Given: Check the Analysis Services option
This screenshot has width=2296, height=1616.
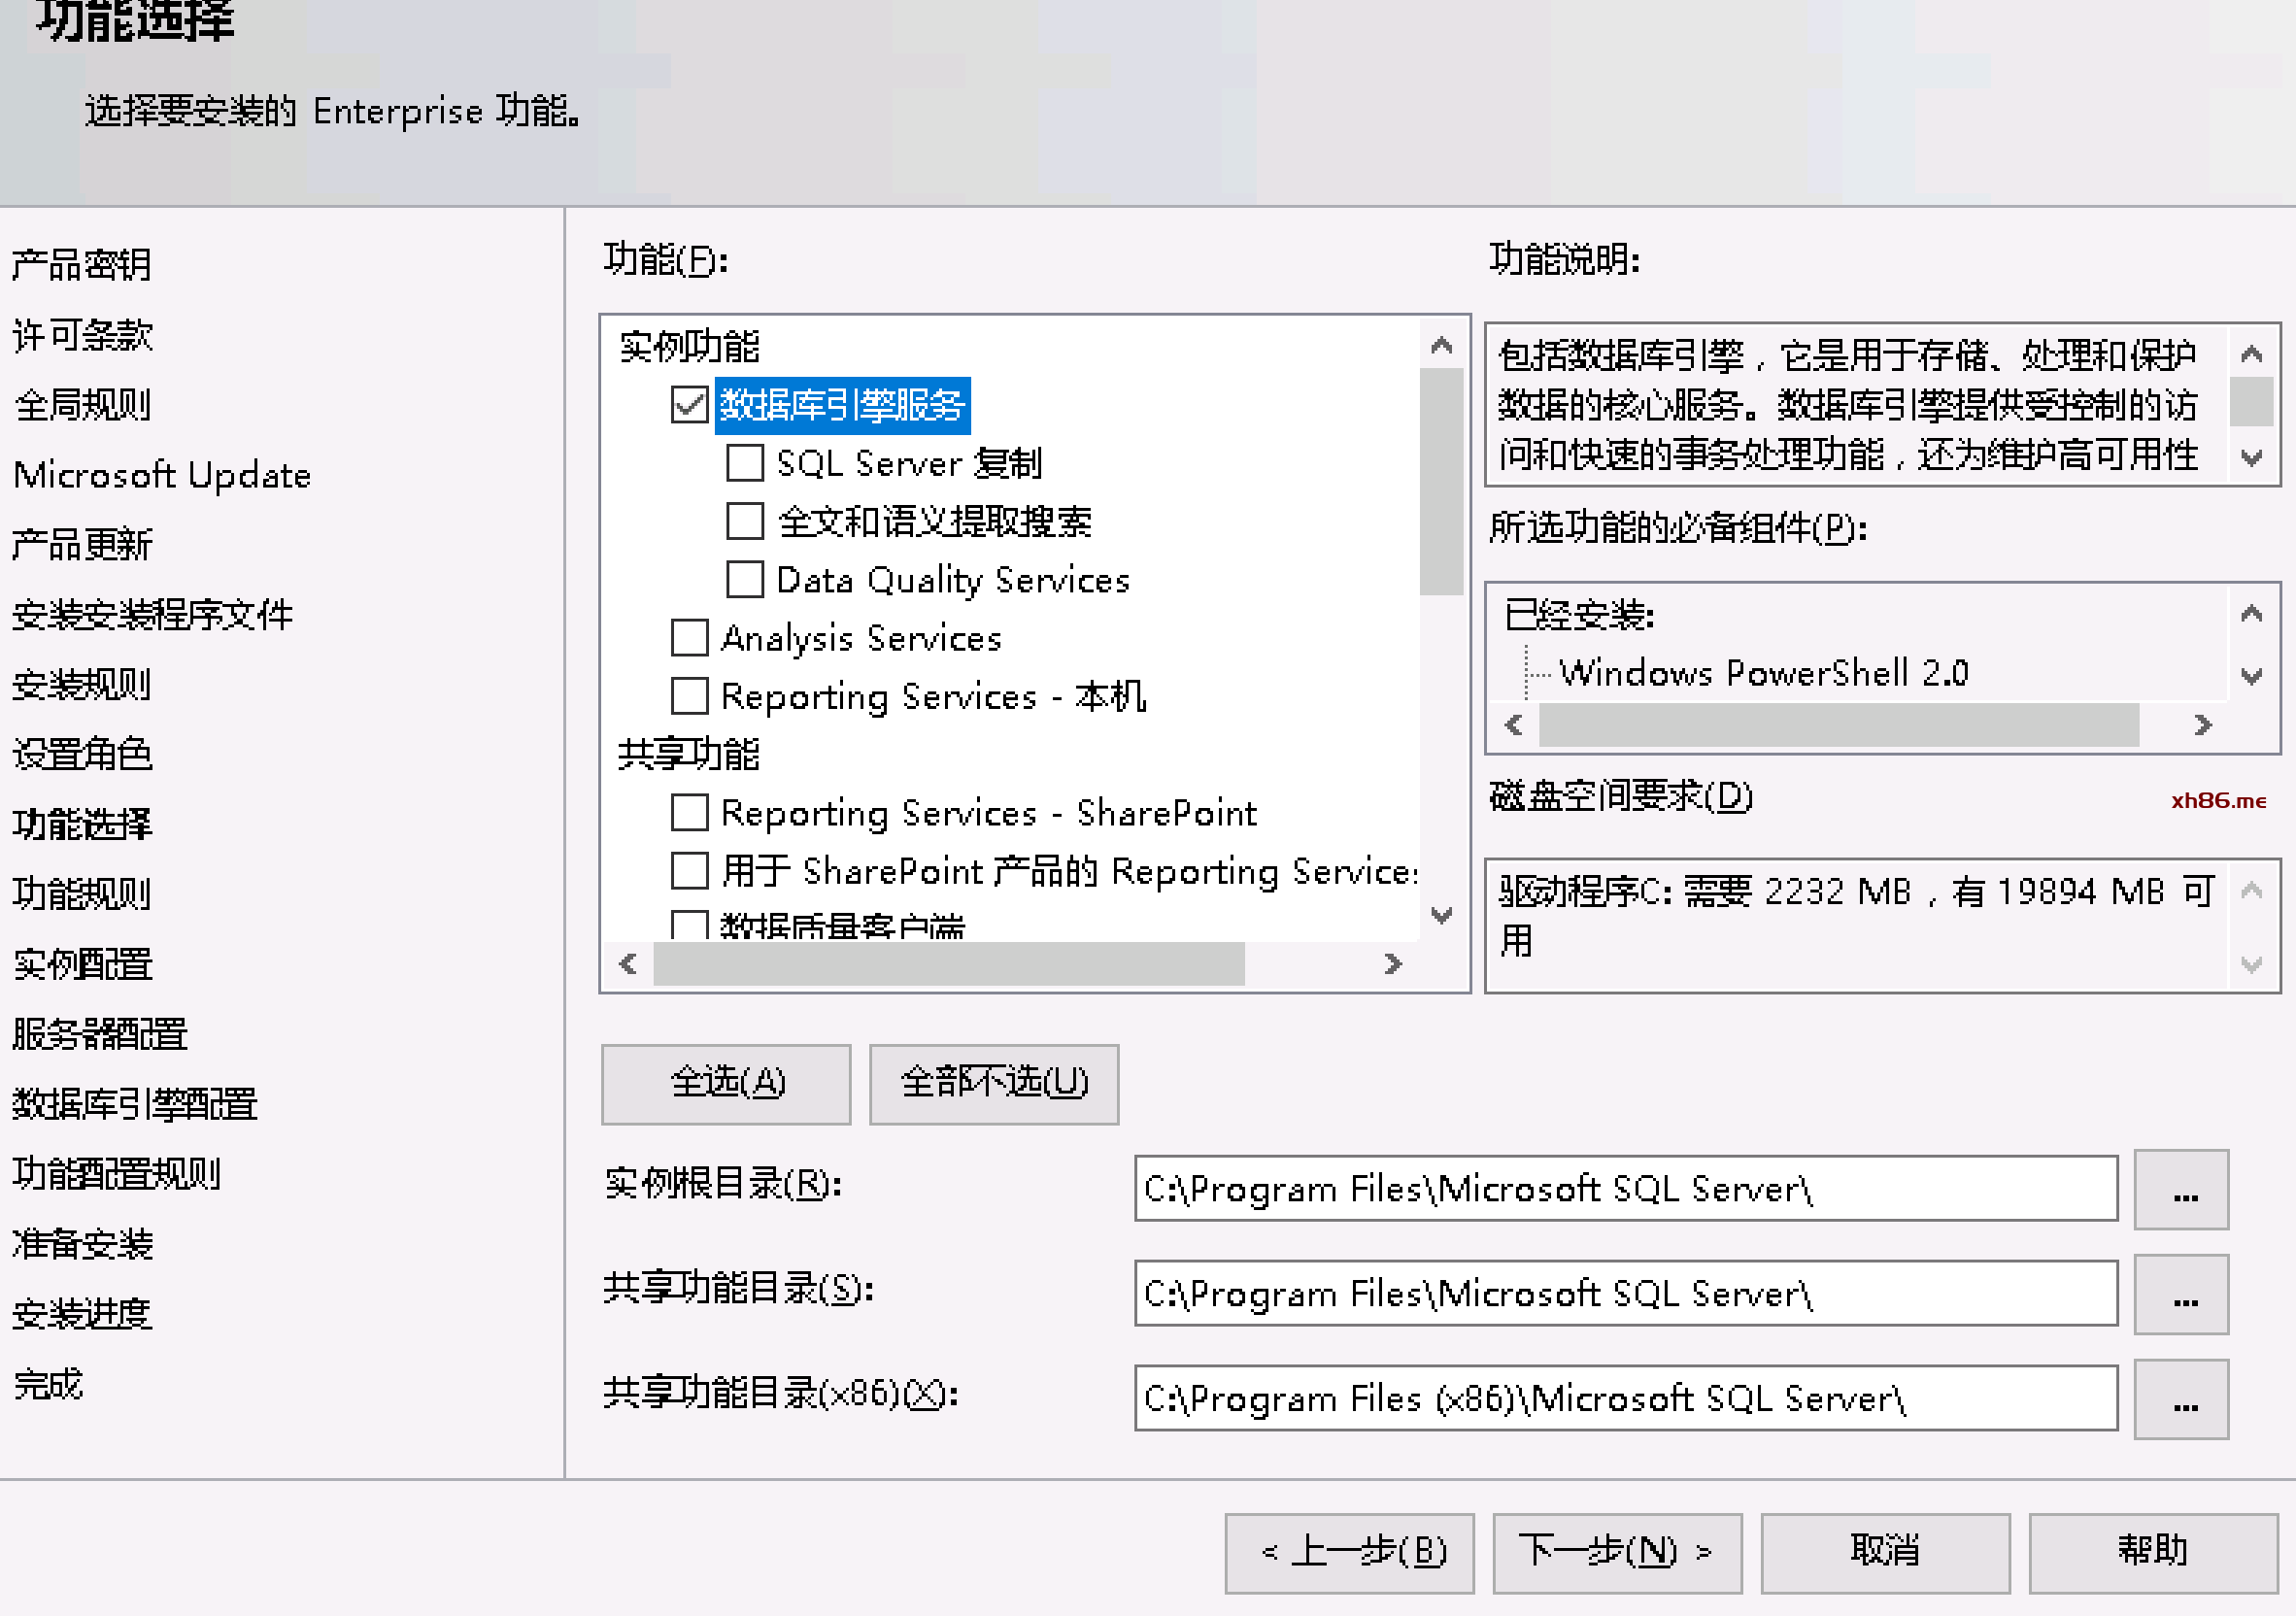Looking at the screenshot, I should click(x=689, y=637).
